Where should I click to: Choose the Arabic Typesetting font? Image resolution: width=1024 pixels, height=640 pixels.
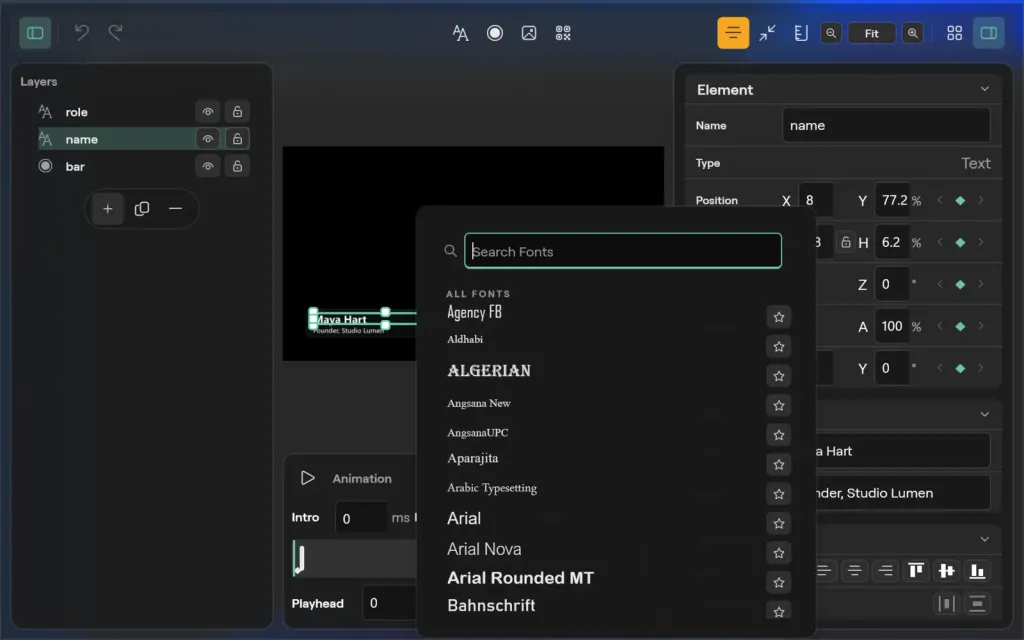pos(492,488)
